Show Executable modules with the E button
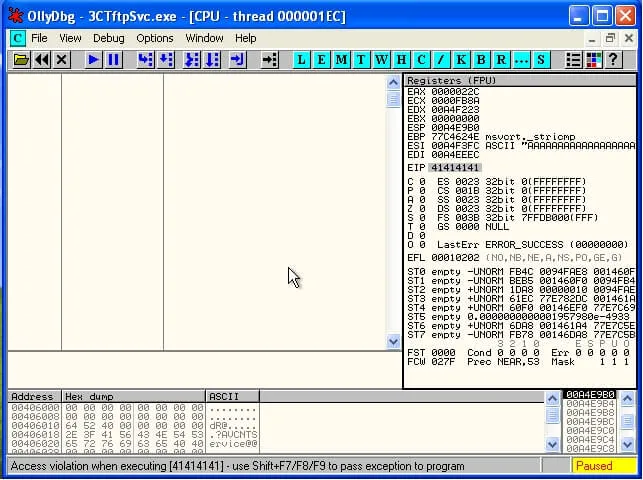The image size is (643, 480). point(321,60)
